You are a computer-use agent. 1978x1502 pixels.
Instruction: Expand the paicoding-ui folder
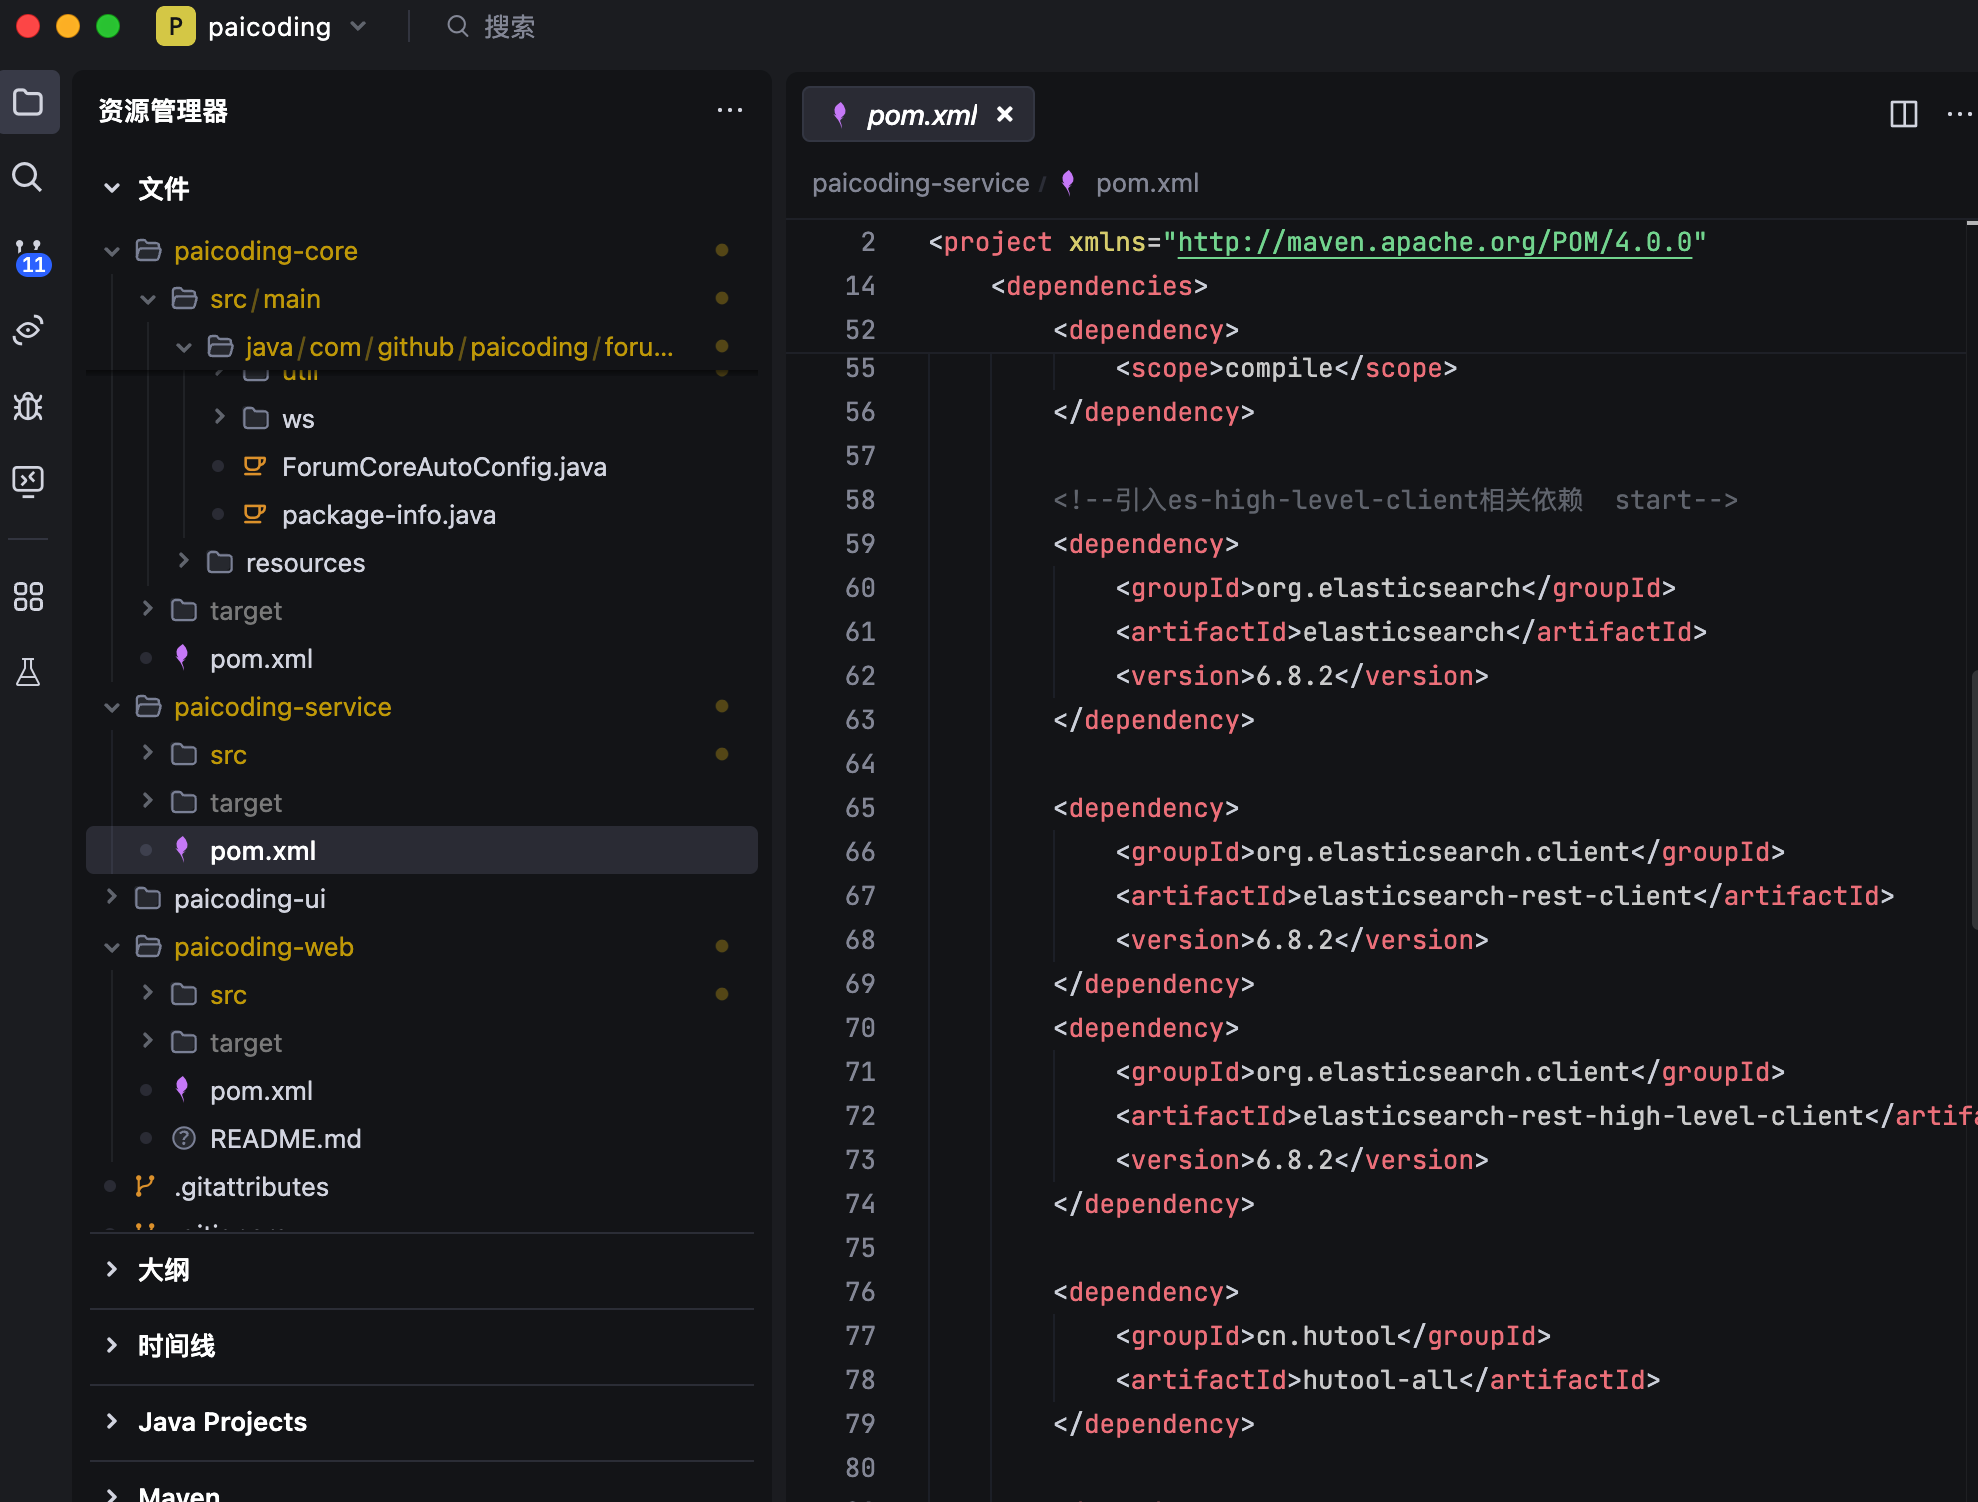click(249, 899)
